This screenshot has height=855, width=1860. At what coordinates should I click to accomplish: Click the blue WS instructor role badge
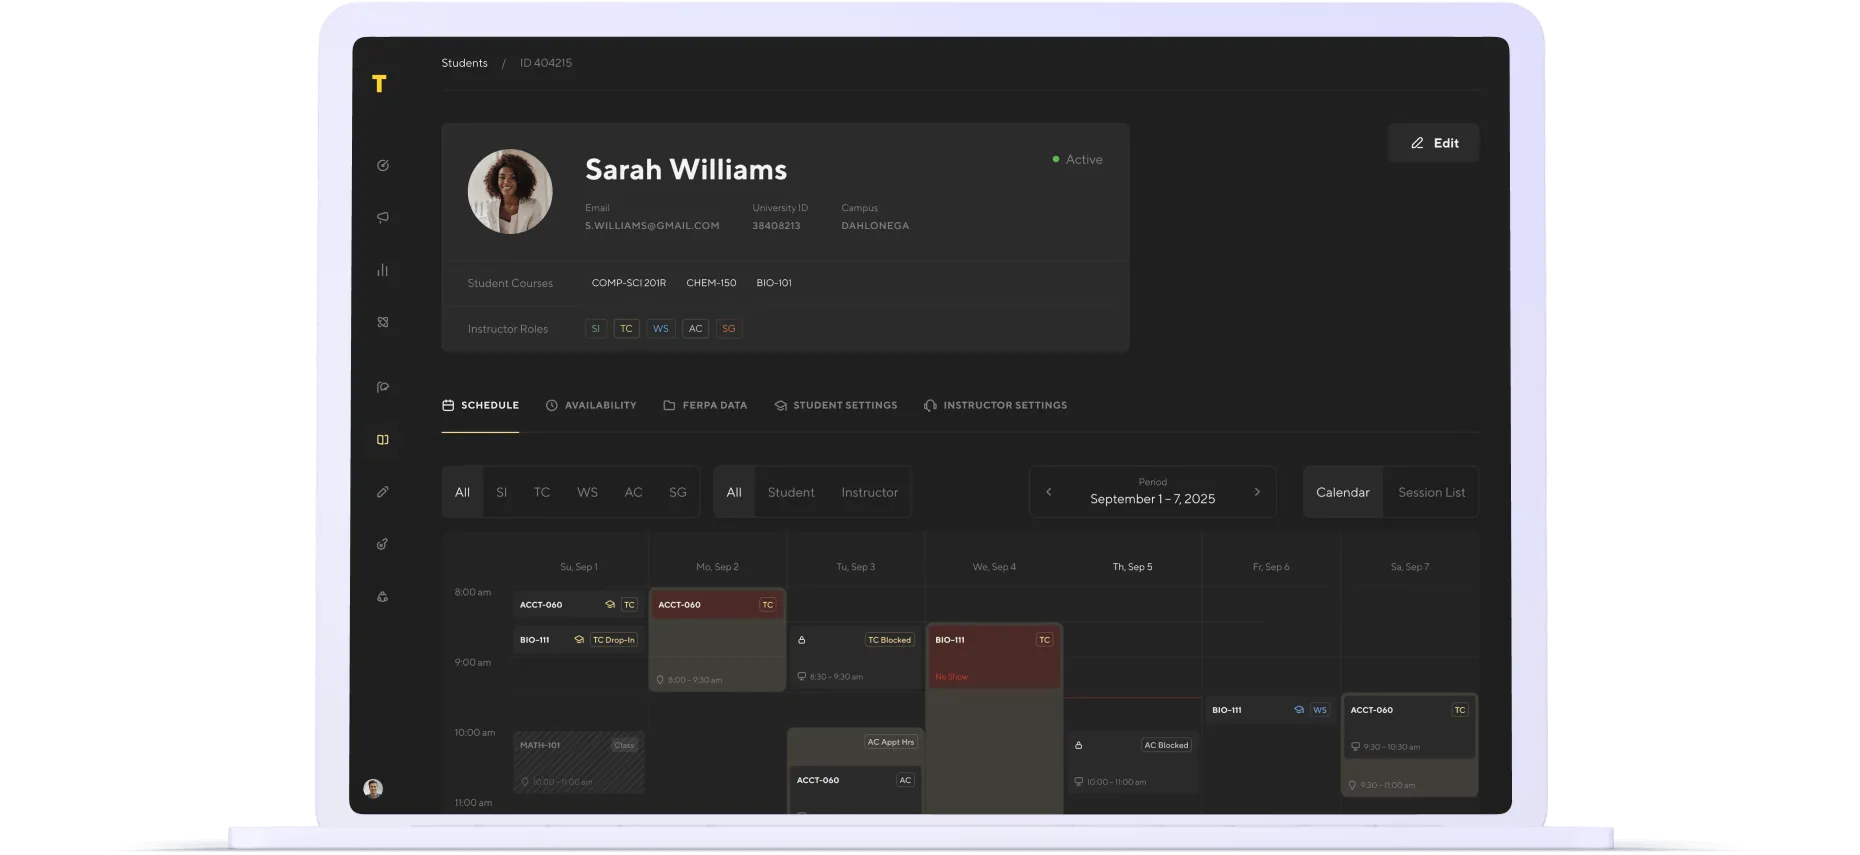661,328
